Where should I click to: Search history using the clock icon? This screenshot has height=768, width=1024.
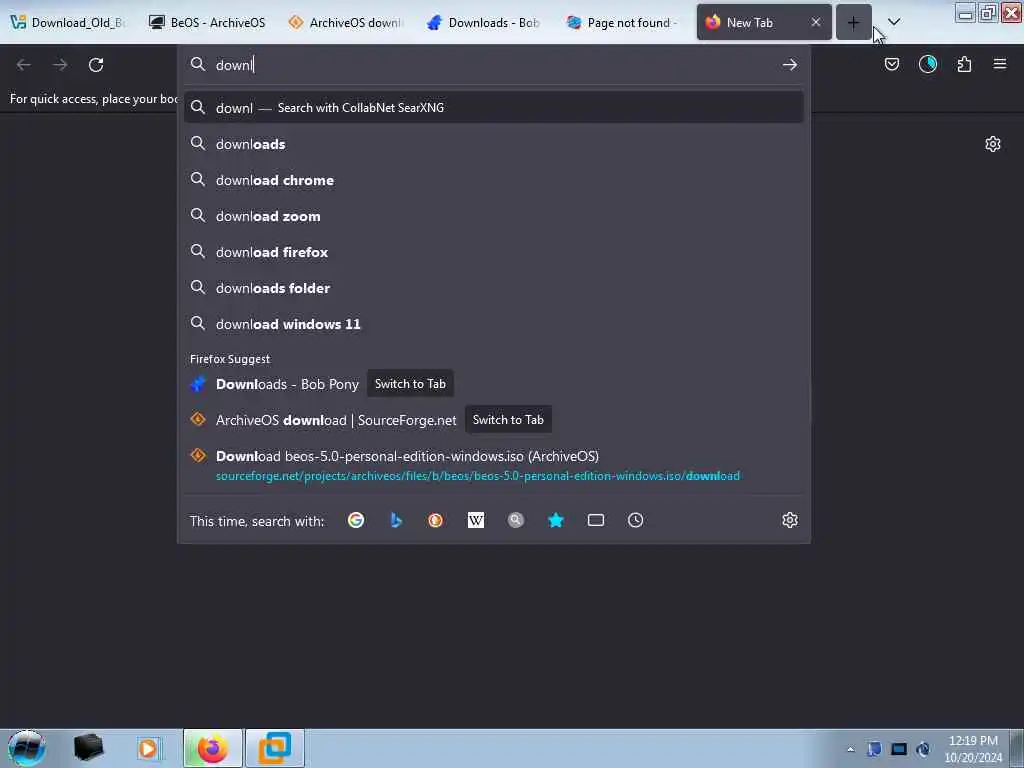tap(635, 520)
